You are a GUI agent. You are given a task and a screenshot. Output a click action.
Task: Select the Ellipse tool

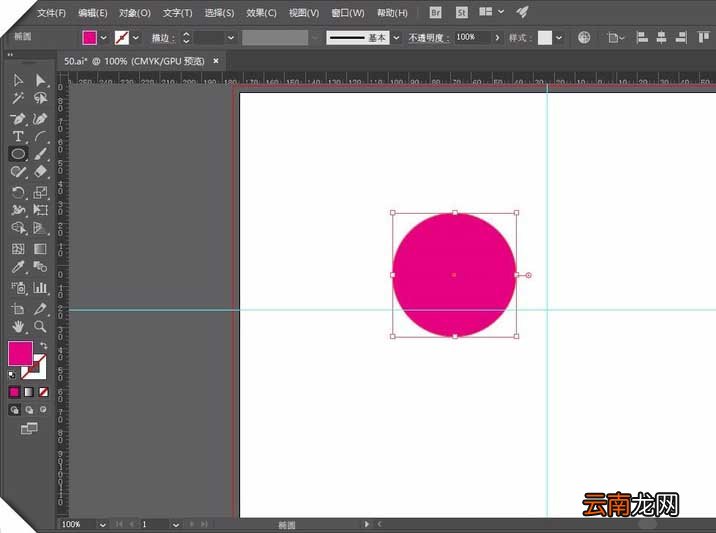tap(18, 154)
